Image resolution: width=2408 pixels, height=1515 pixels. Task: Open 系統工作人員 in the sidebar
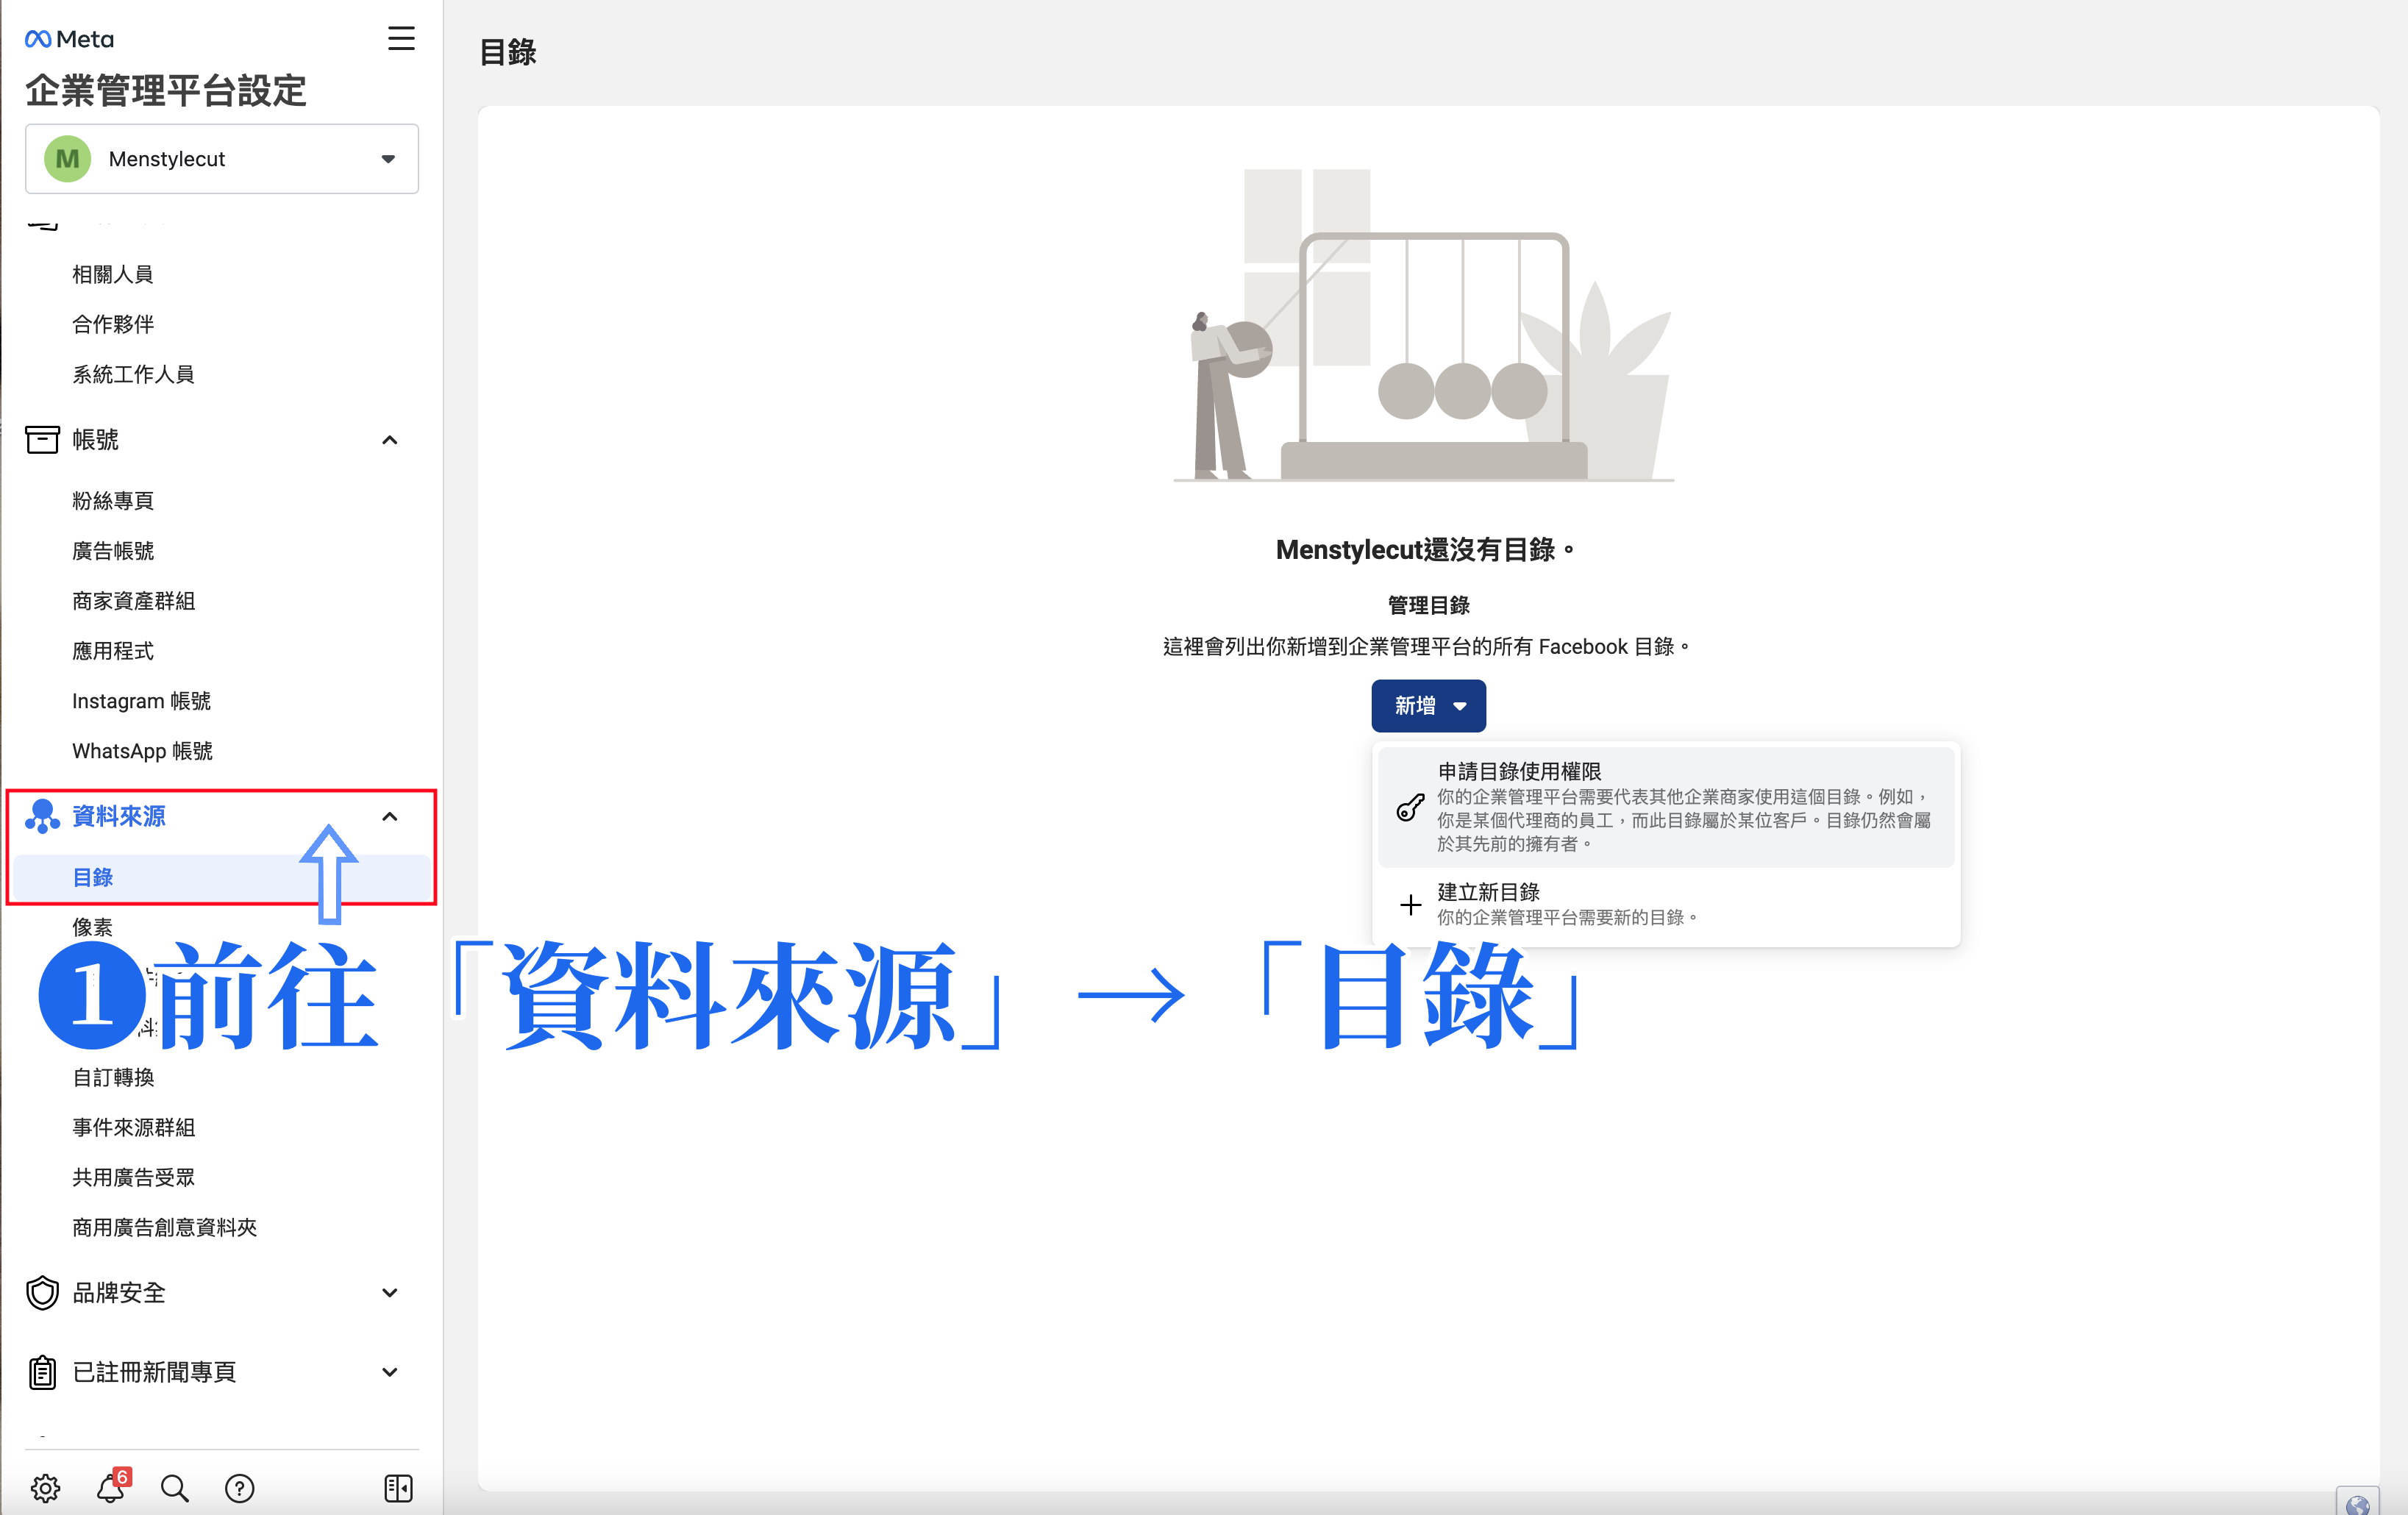(133, 374)
